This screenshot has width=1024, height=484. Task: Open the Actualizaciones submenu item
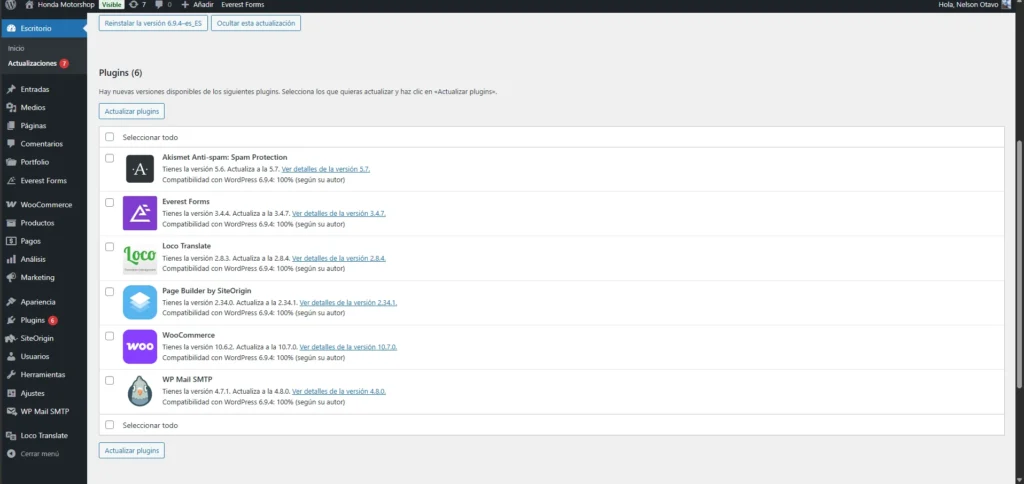(x=32, y=63)
